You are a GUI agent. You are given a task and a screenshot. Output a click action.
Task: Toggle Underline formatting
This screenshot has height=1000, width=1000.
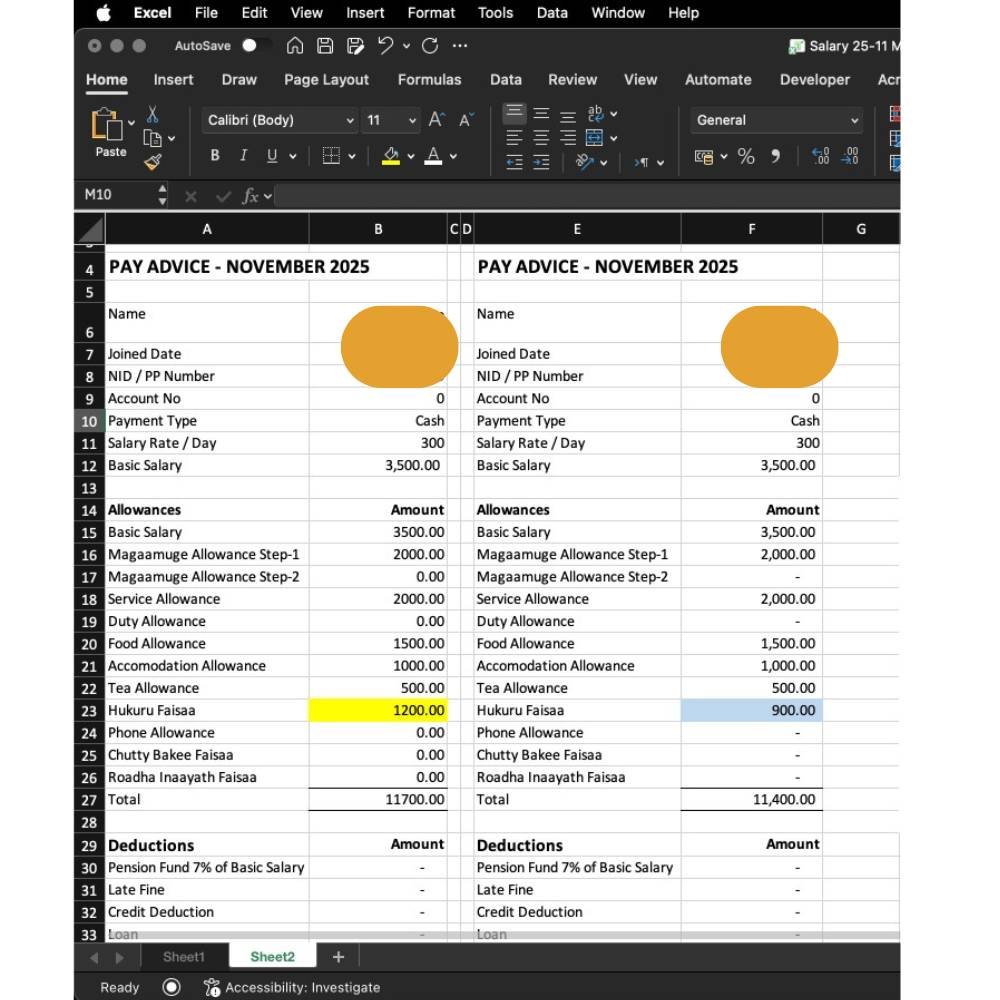[x=271, y=156]
